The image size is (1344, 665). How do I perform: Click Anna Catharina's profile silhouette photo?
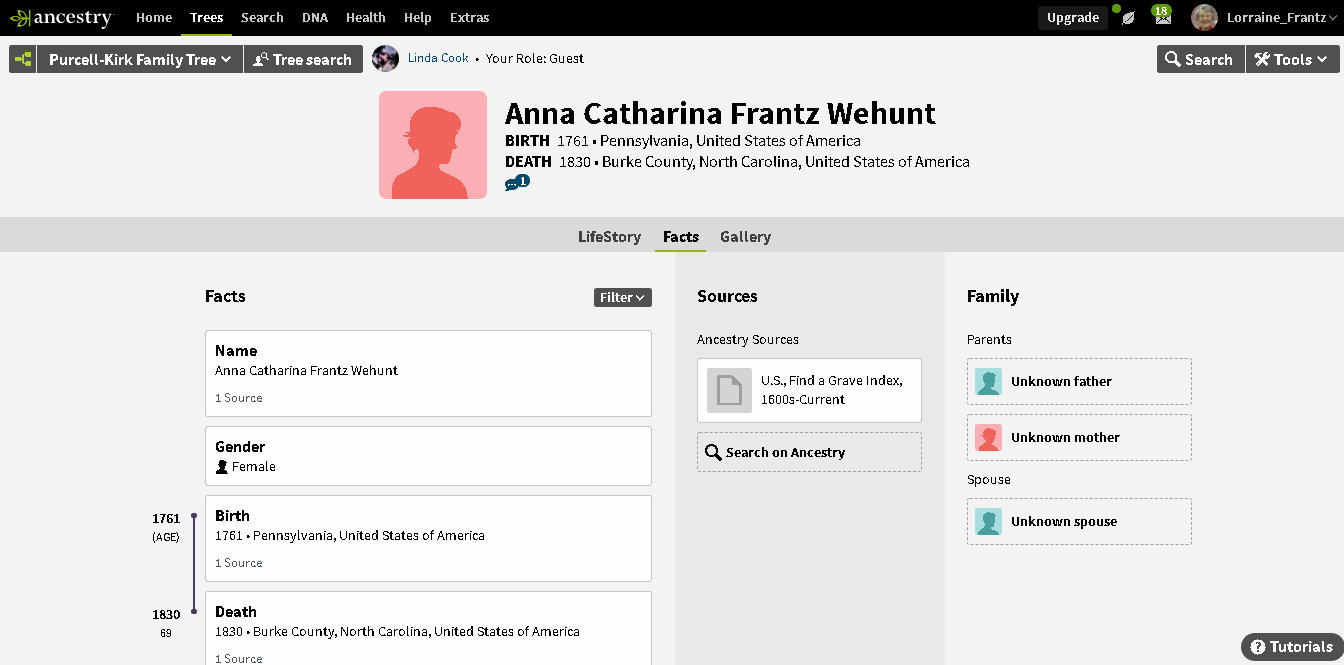433,145
